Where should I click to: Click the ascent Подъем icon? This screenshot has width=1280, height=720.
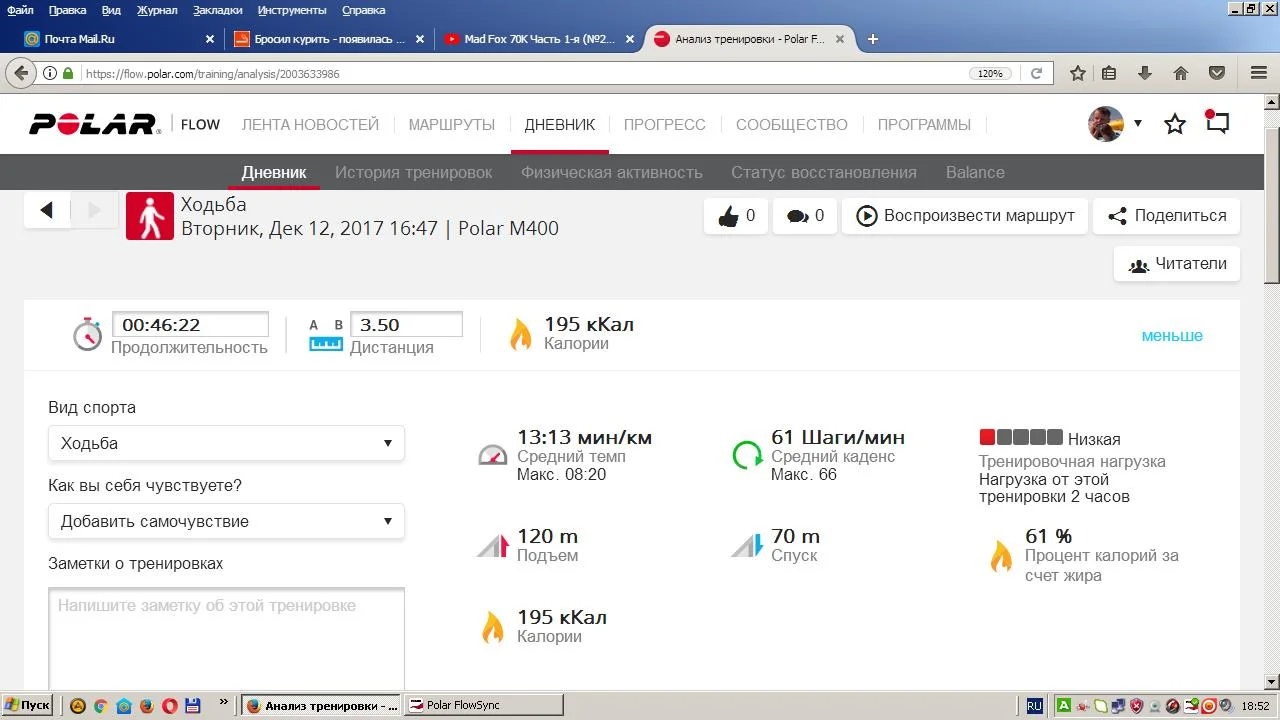click(493, 545)
